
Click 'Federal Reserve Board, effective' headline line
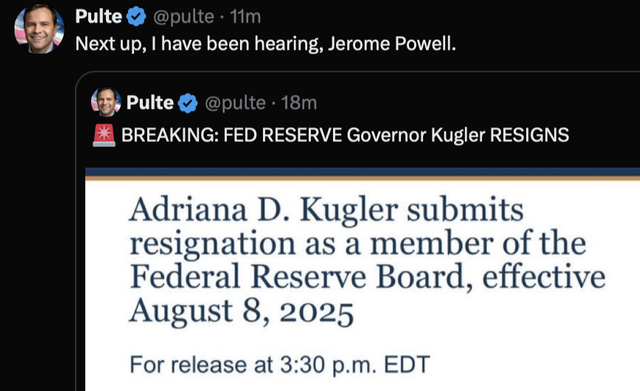tap(368, 277)
